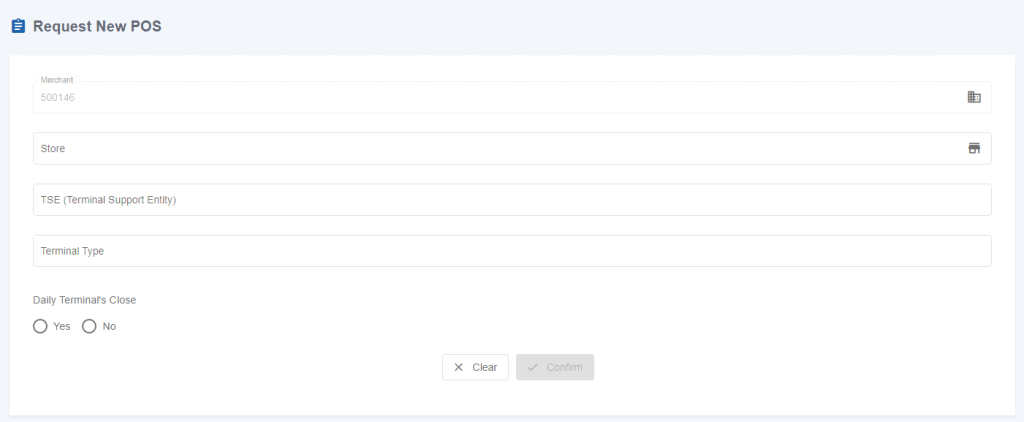Click the storefront icon in Store field
The image size is (1024, 422).
(x=974, y=148)
